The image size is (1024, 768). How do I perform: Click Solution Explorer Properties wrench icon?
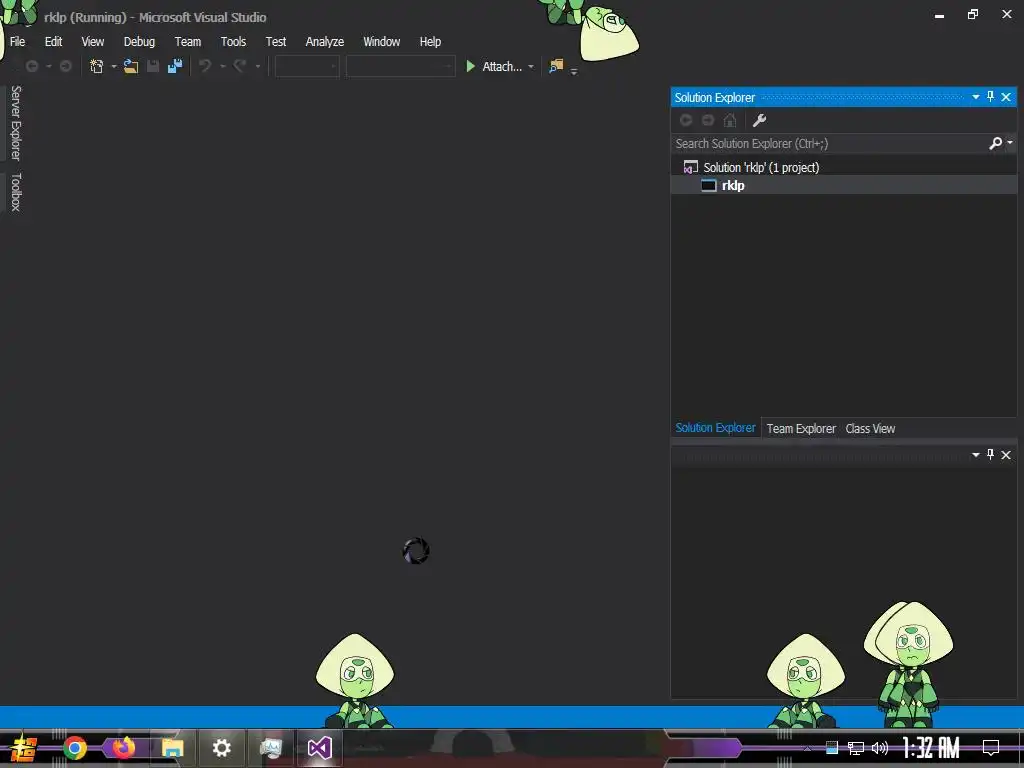click(x=759, y=120)
